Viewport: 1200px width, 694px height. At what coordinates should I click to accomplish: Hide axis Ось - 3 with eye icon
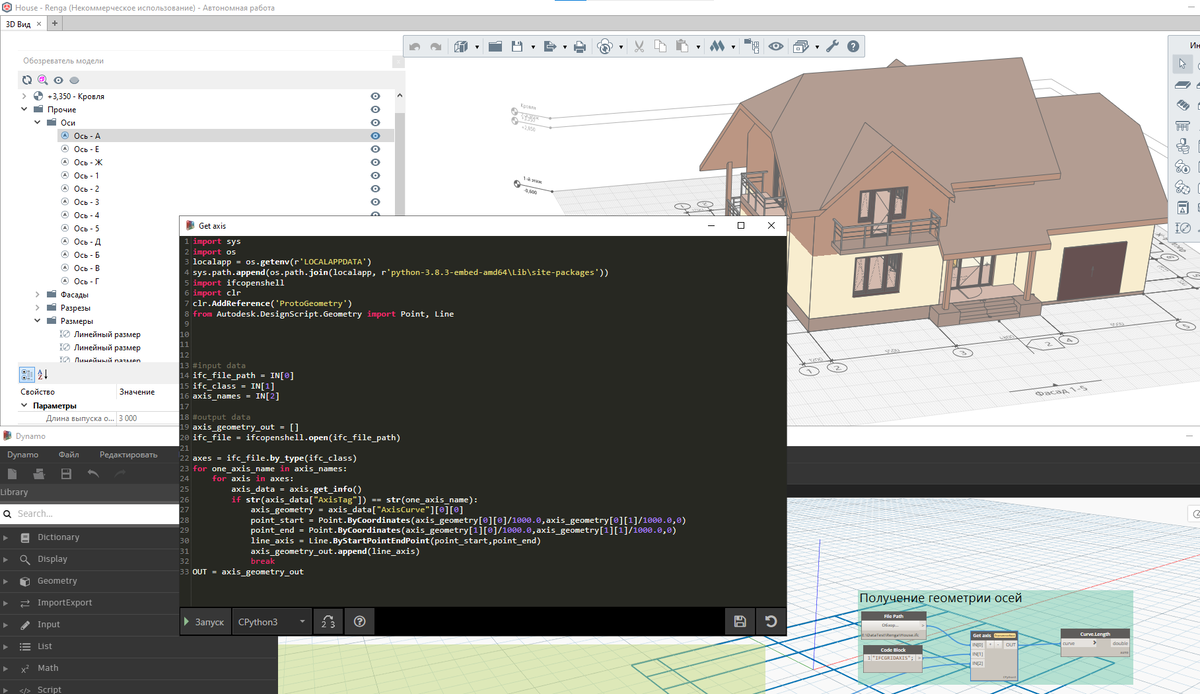[376, 201]
